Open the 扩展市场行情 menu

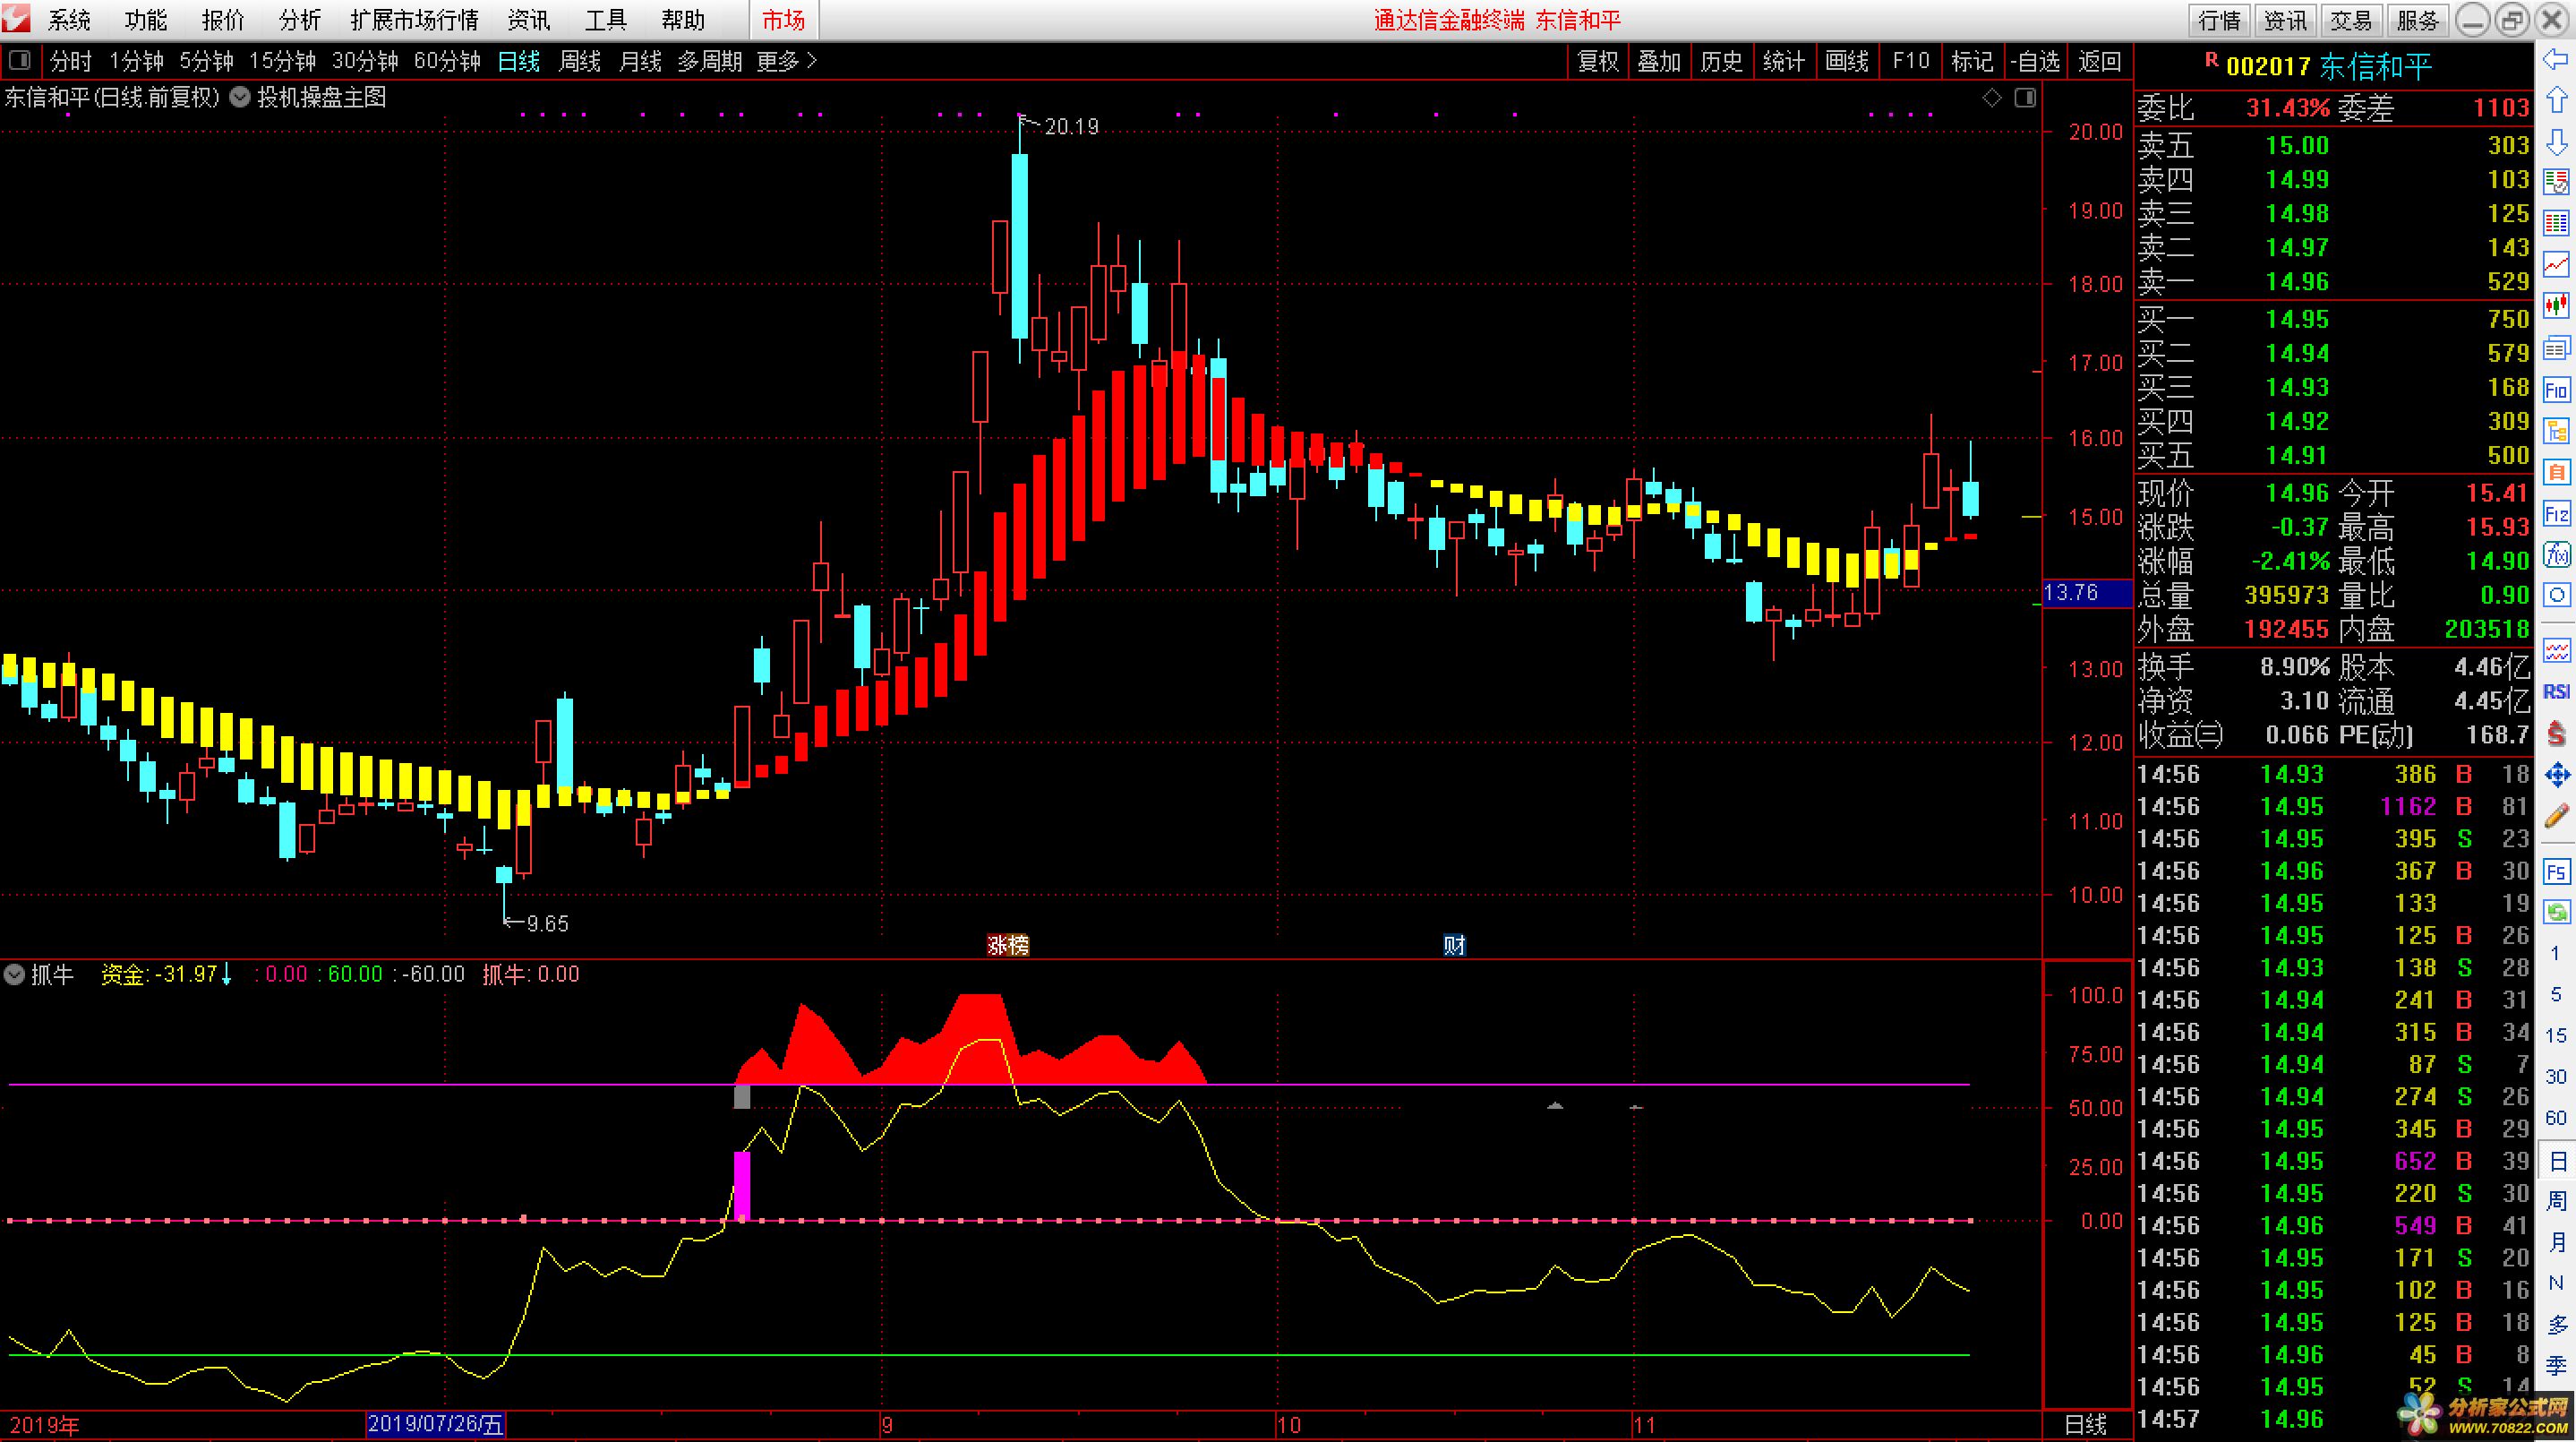click(x=415, y=19)
